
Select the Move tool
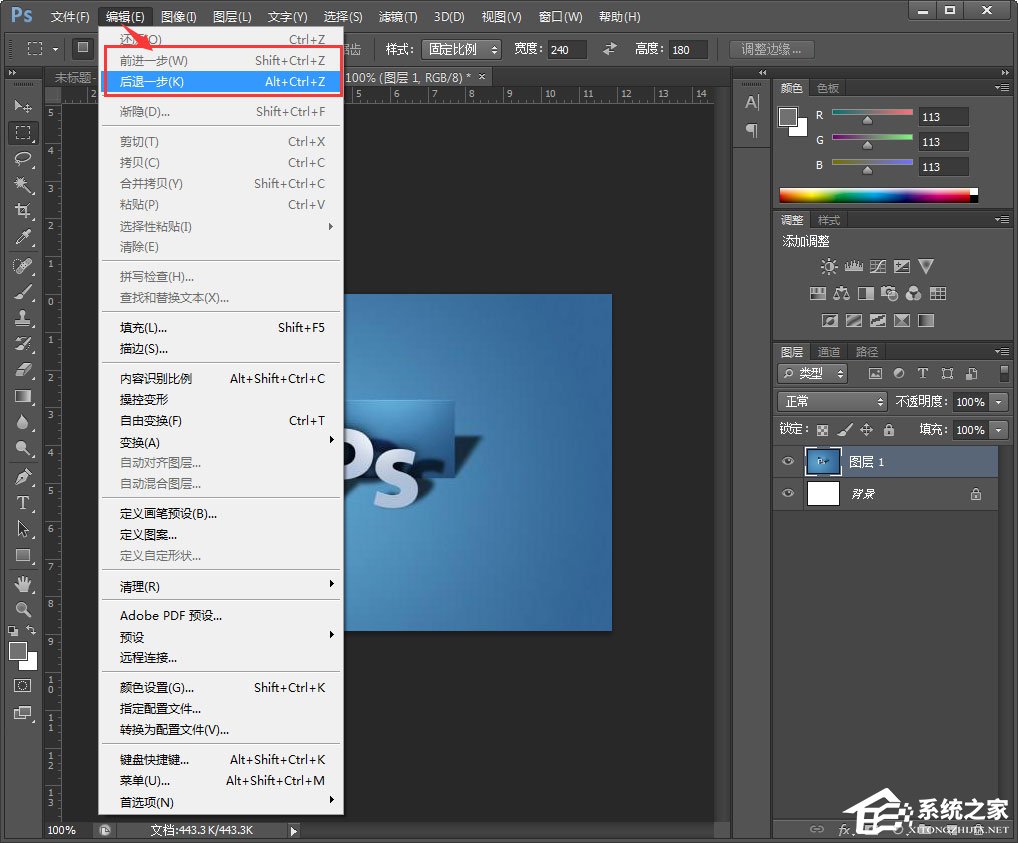pos(23,106)
